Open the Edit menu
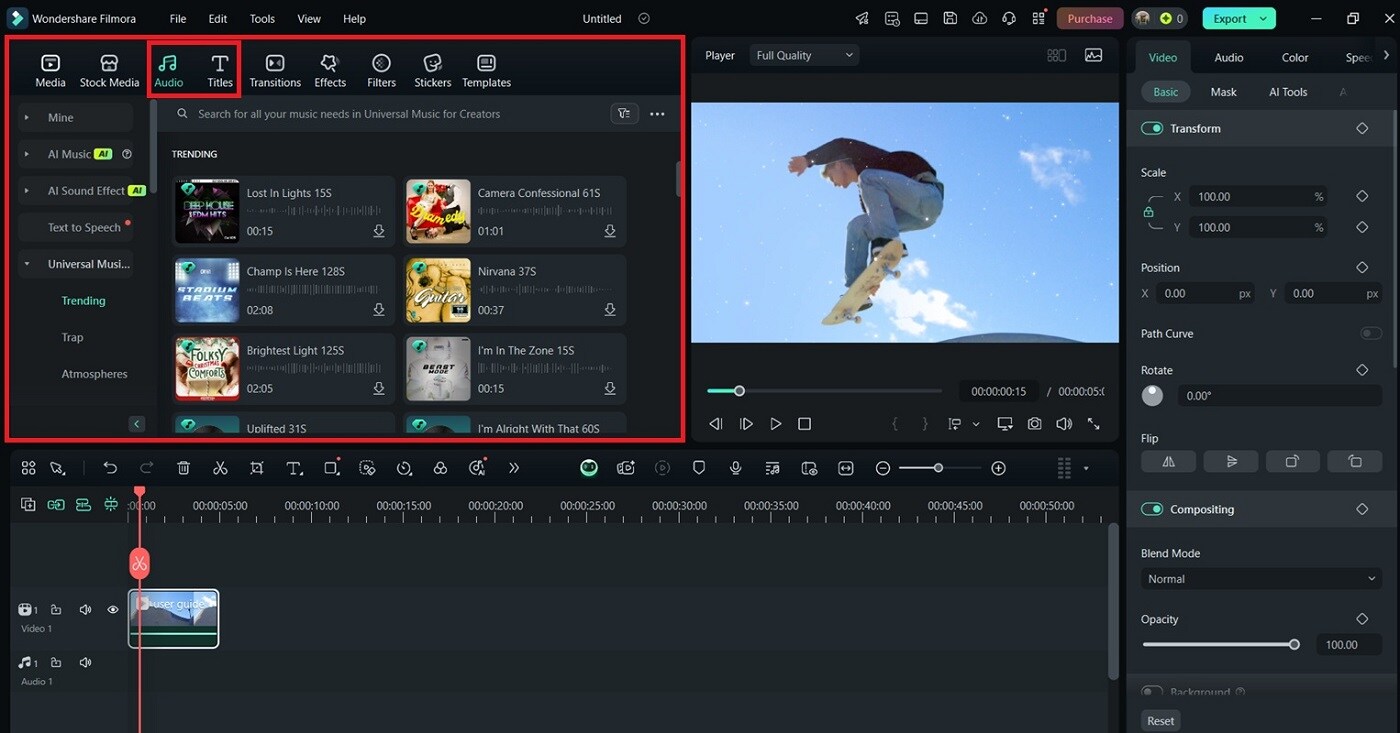This screenshot has height=733, width=1400. tap(218, 19)
